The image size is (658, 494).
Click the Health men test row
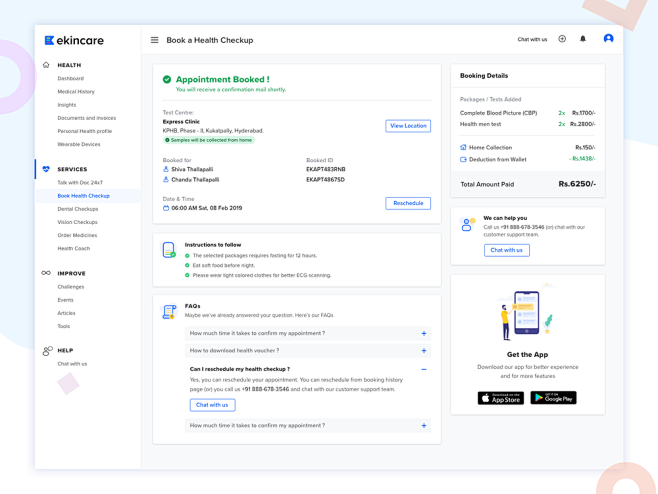tap(527, 124)
